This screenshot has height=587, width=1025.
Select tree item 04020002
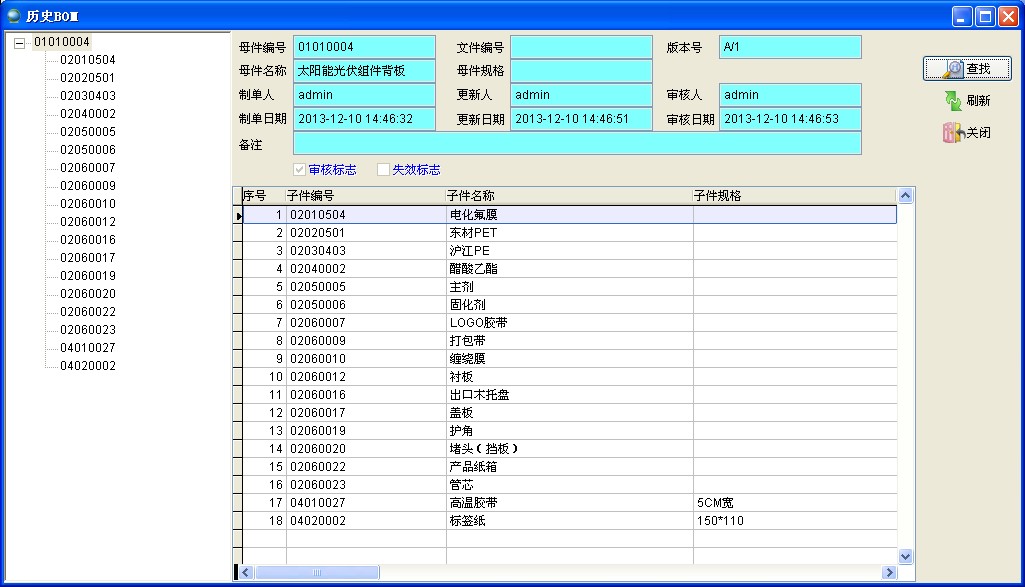click(88, 366)
